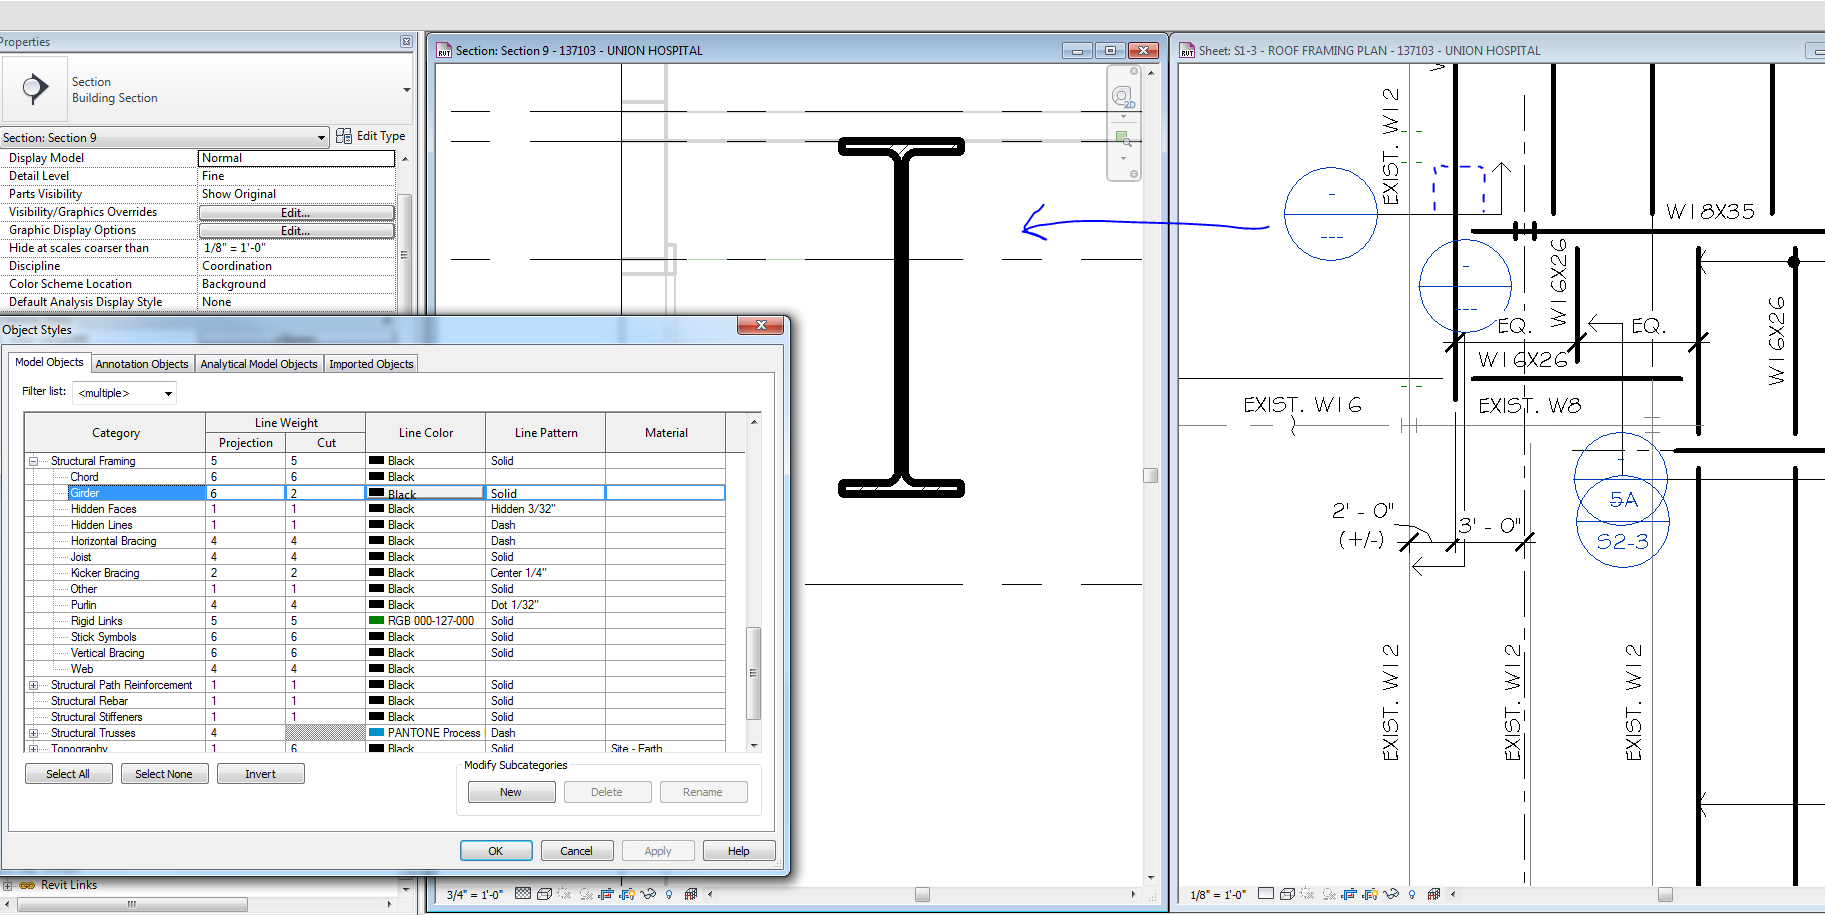Toggle Shadows in Sheet S1-3 view bar
Image resolution: width=1825 pixels, height=915 pixels.
[1329, 894]
